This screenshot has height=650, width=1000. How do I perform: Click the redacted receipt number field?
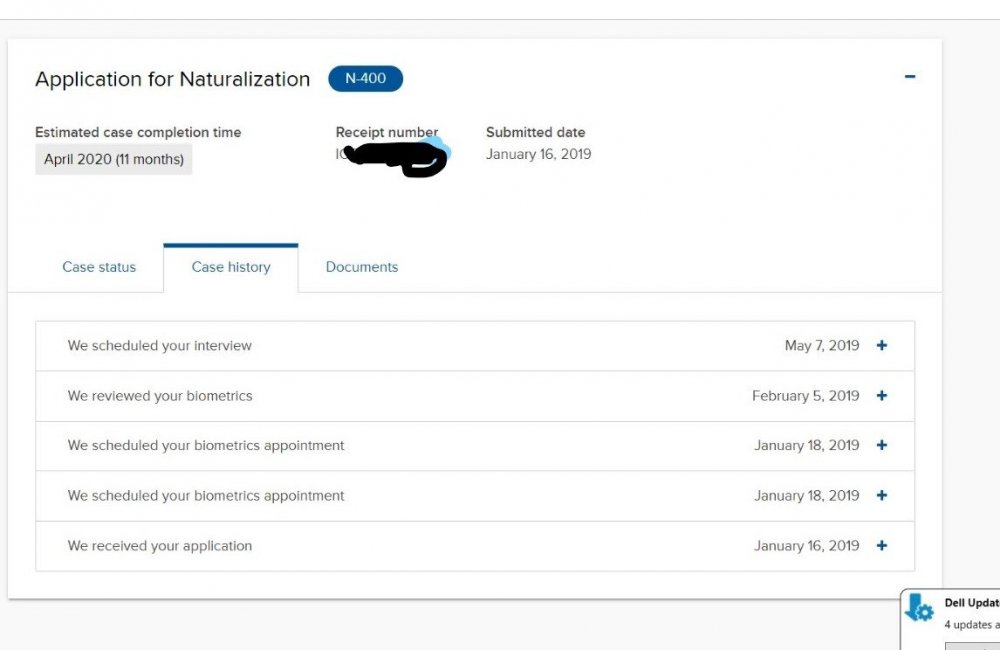(393, 157)
